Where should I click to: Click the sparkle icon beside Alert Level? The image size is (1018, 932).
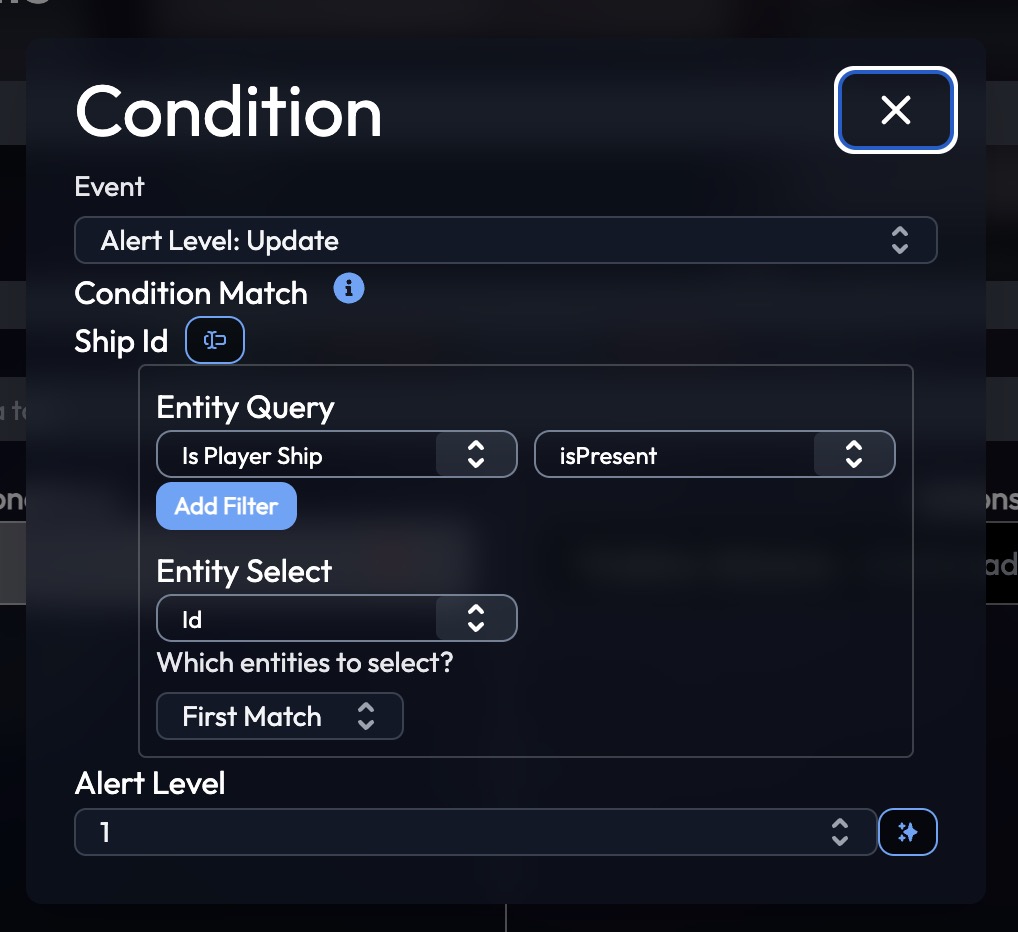(x=908, y=831)
